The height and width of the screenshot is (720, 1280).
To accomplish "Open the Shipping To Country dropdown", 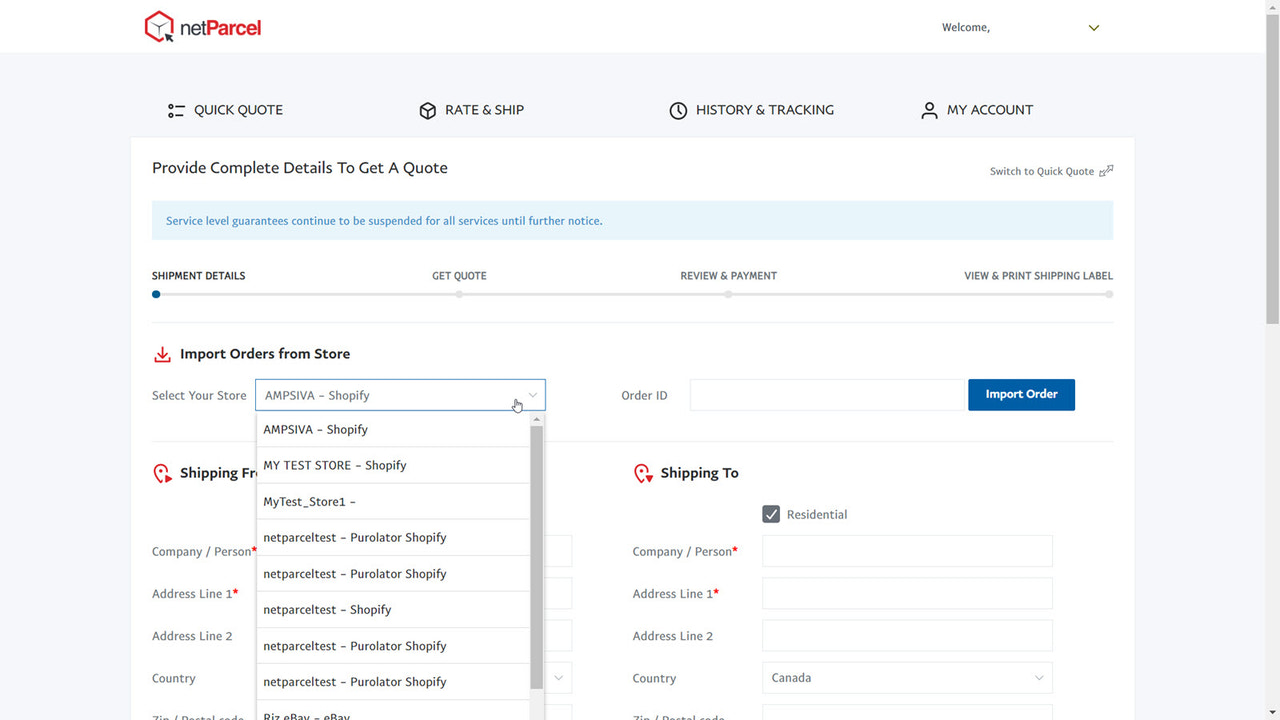I will pyautogui.click(x=907, y=678).
